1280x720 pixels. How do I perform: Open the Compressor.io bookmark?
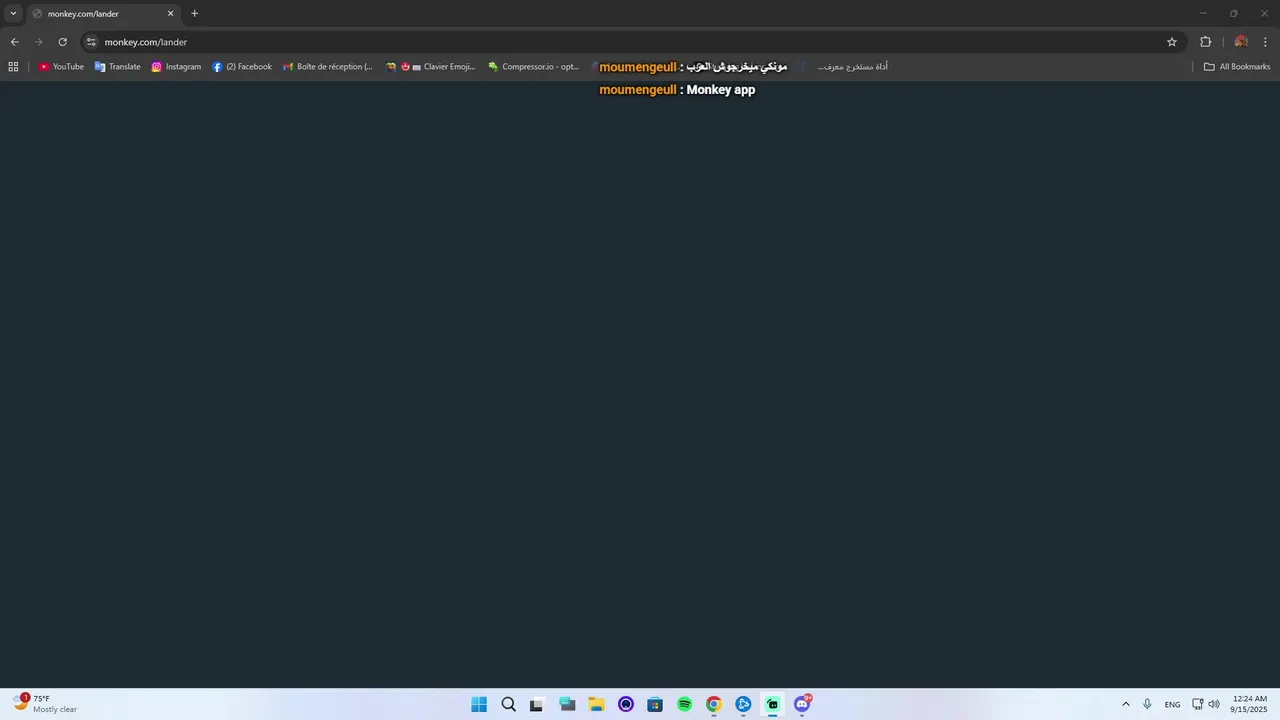pyautogui.click(x=534, y=67)
